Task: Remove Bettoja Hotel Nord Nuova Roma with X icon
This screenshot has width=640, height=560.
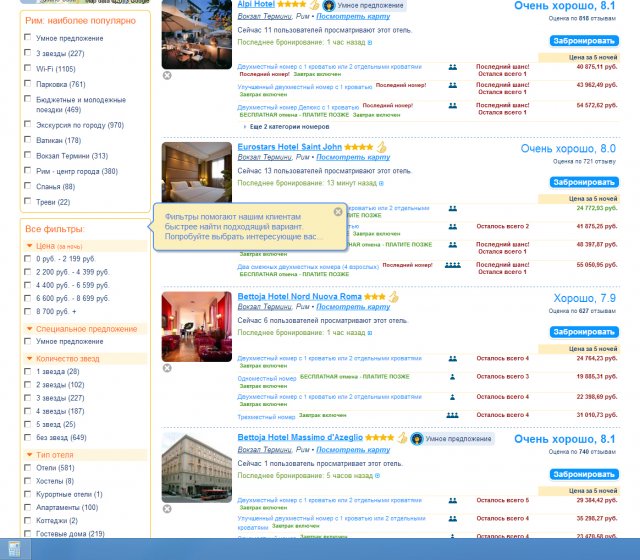Action: pyautogui.click(x=167, y=368)
